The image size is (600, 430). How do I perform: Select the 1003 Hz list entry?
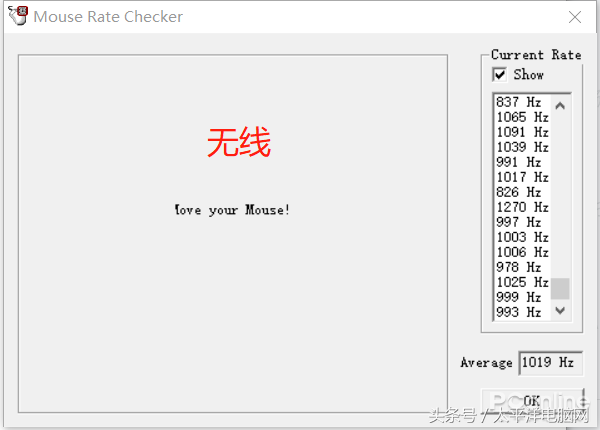click(x=523, y=237)
